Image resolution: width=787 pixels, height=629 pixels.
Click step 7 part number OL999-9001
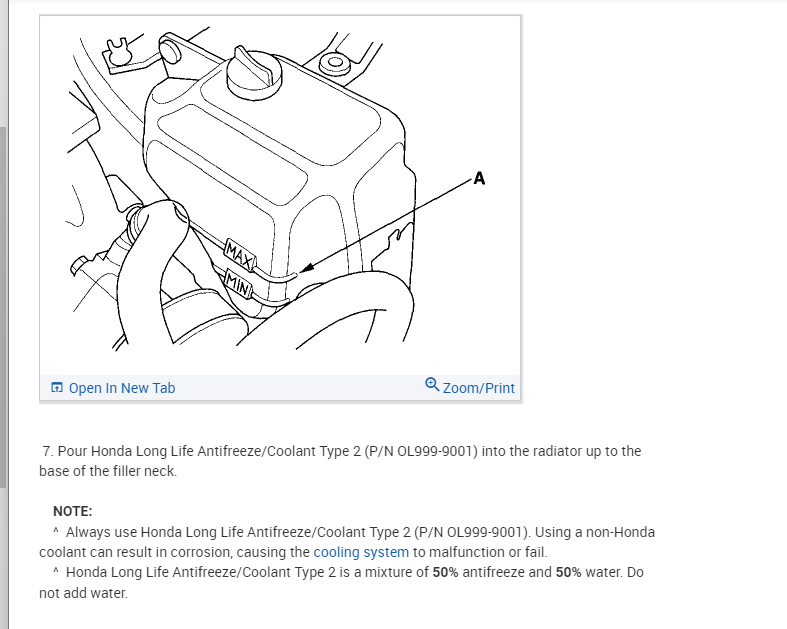pos(435,451)
